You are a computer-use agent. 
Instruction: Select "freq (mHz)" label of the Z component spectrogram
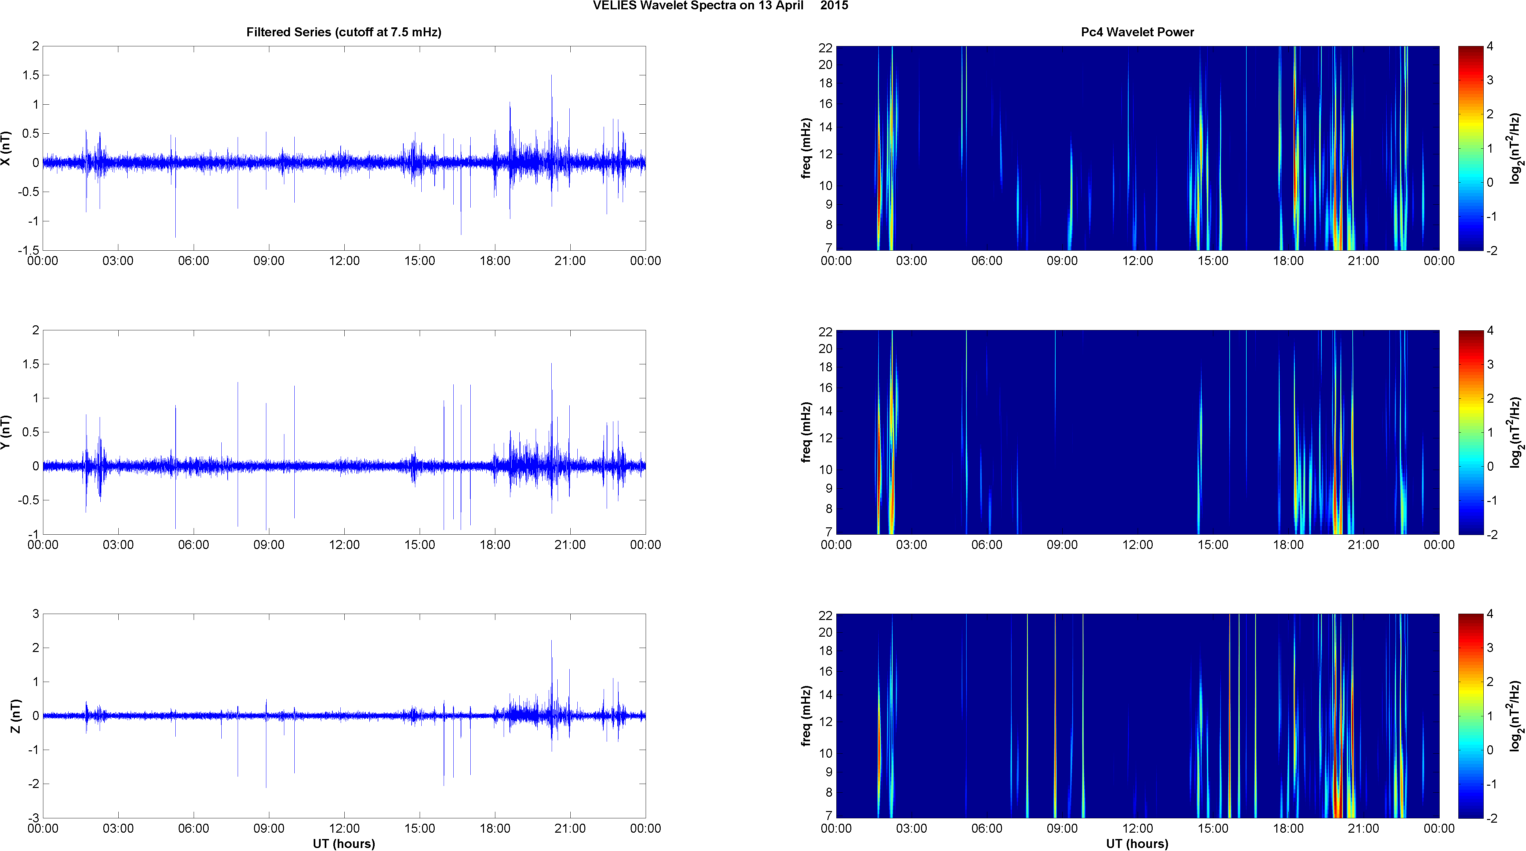[806, 716]
